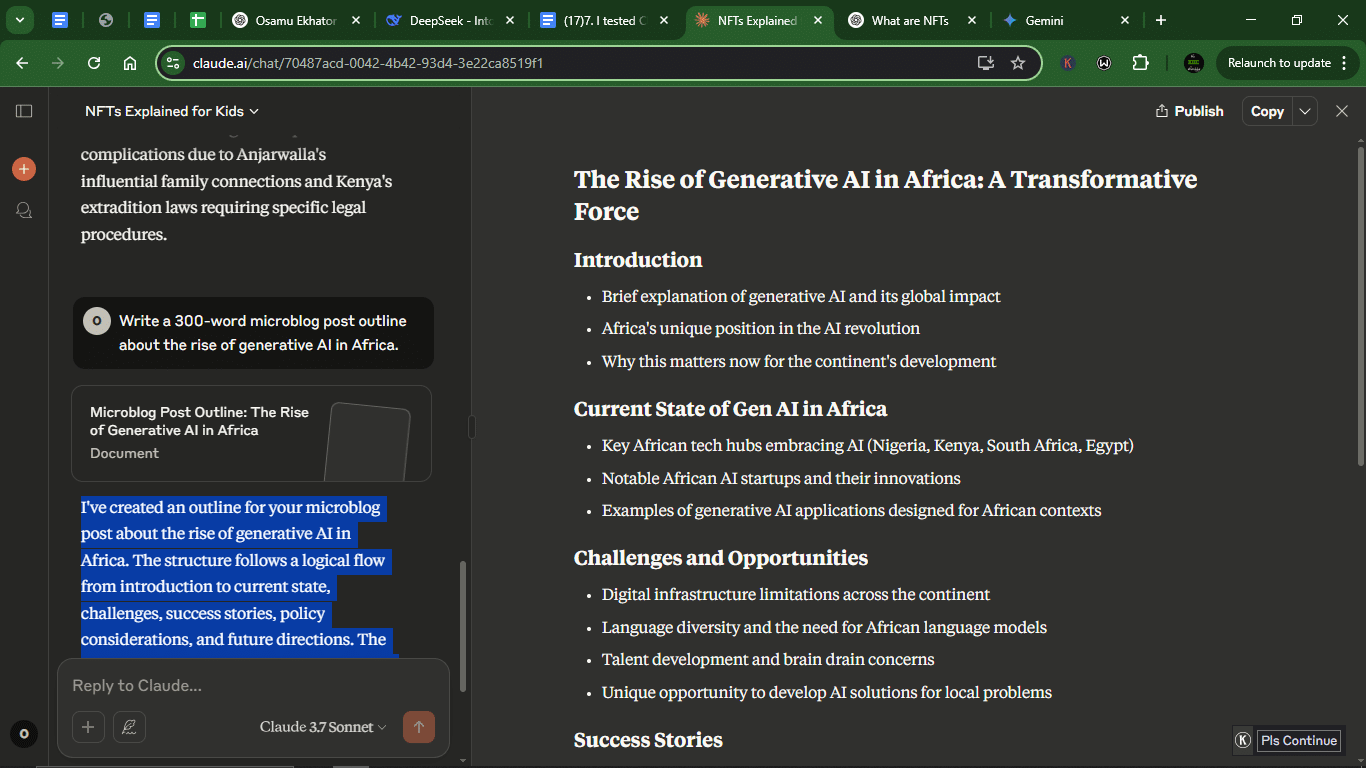Click the browser forward arrow

tap(58, 63)
